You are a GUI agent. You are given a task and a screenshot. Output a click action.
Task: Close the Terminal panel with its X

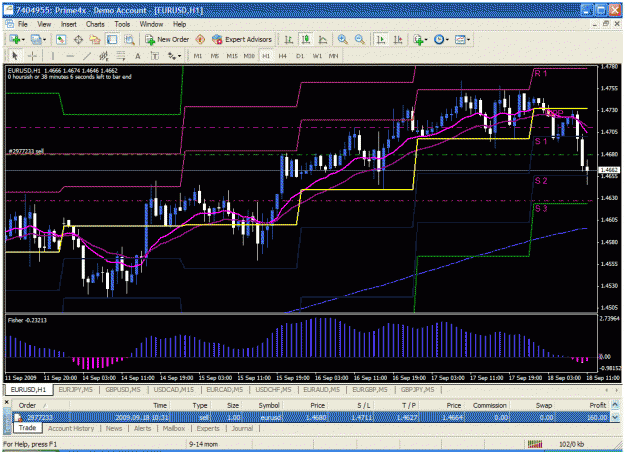pyautogui.click(x=6, y=403)
